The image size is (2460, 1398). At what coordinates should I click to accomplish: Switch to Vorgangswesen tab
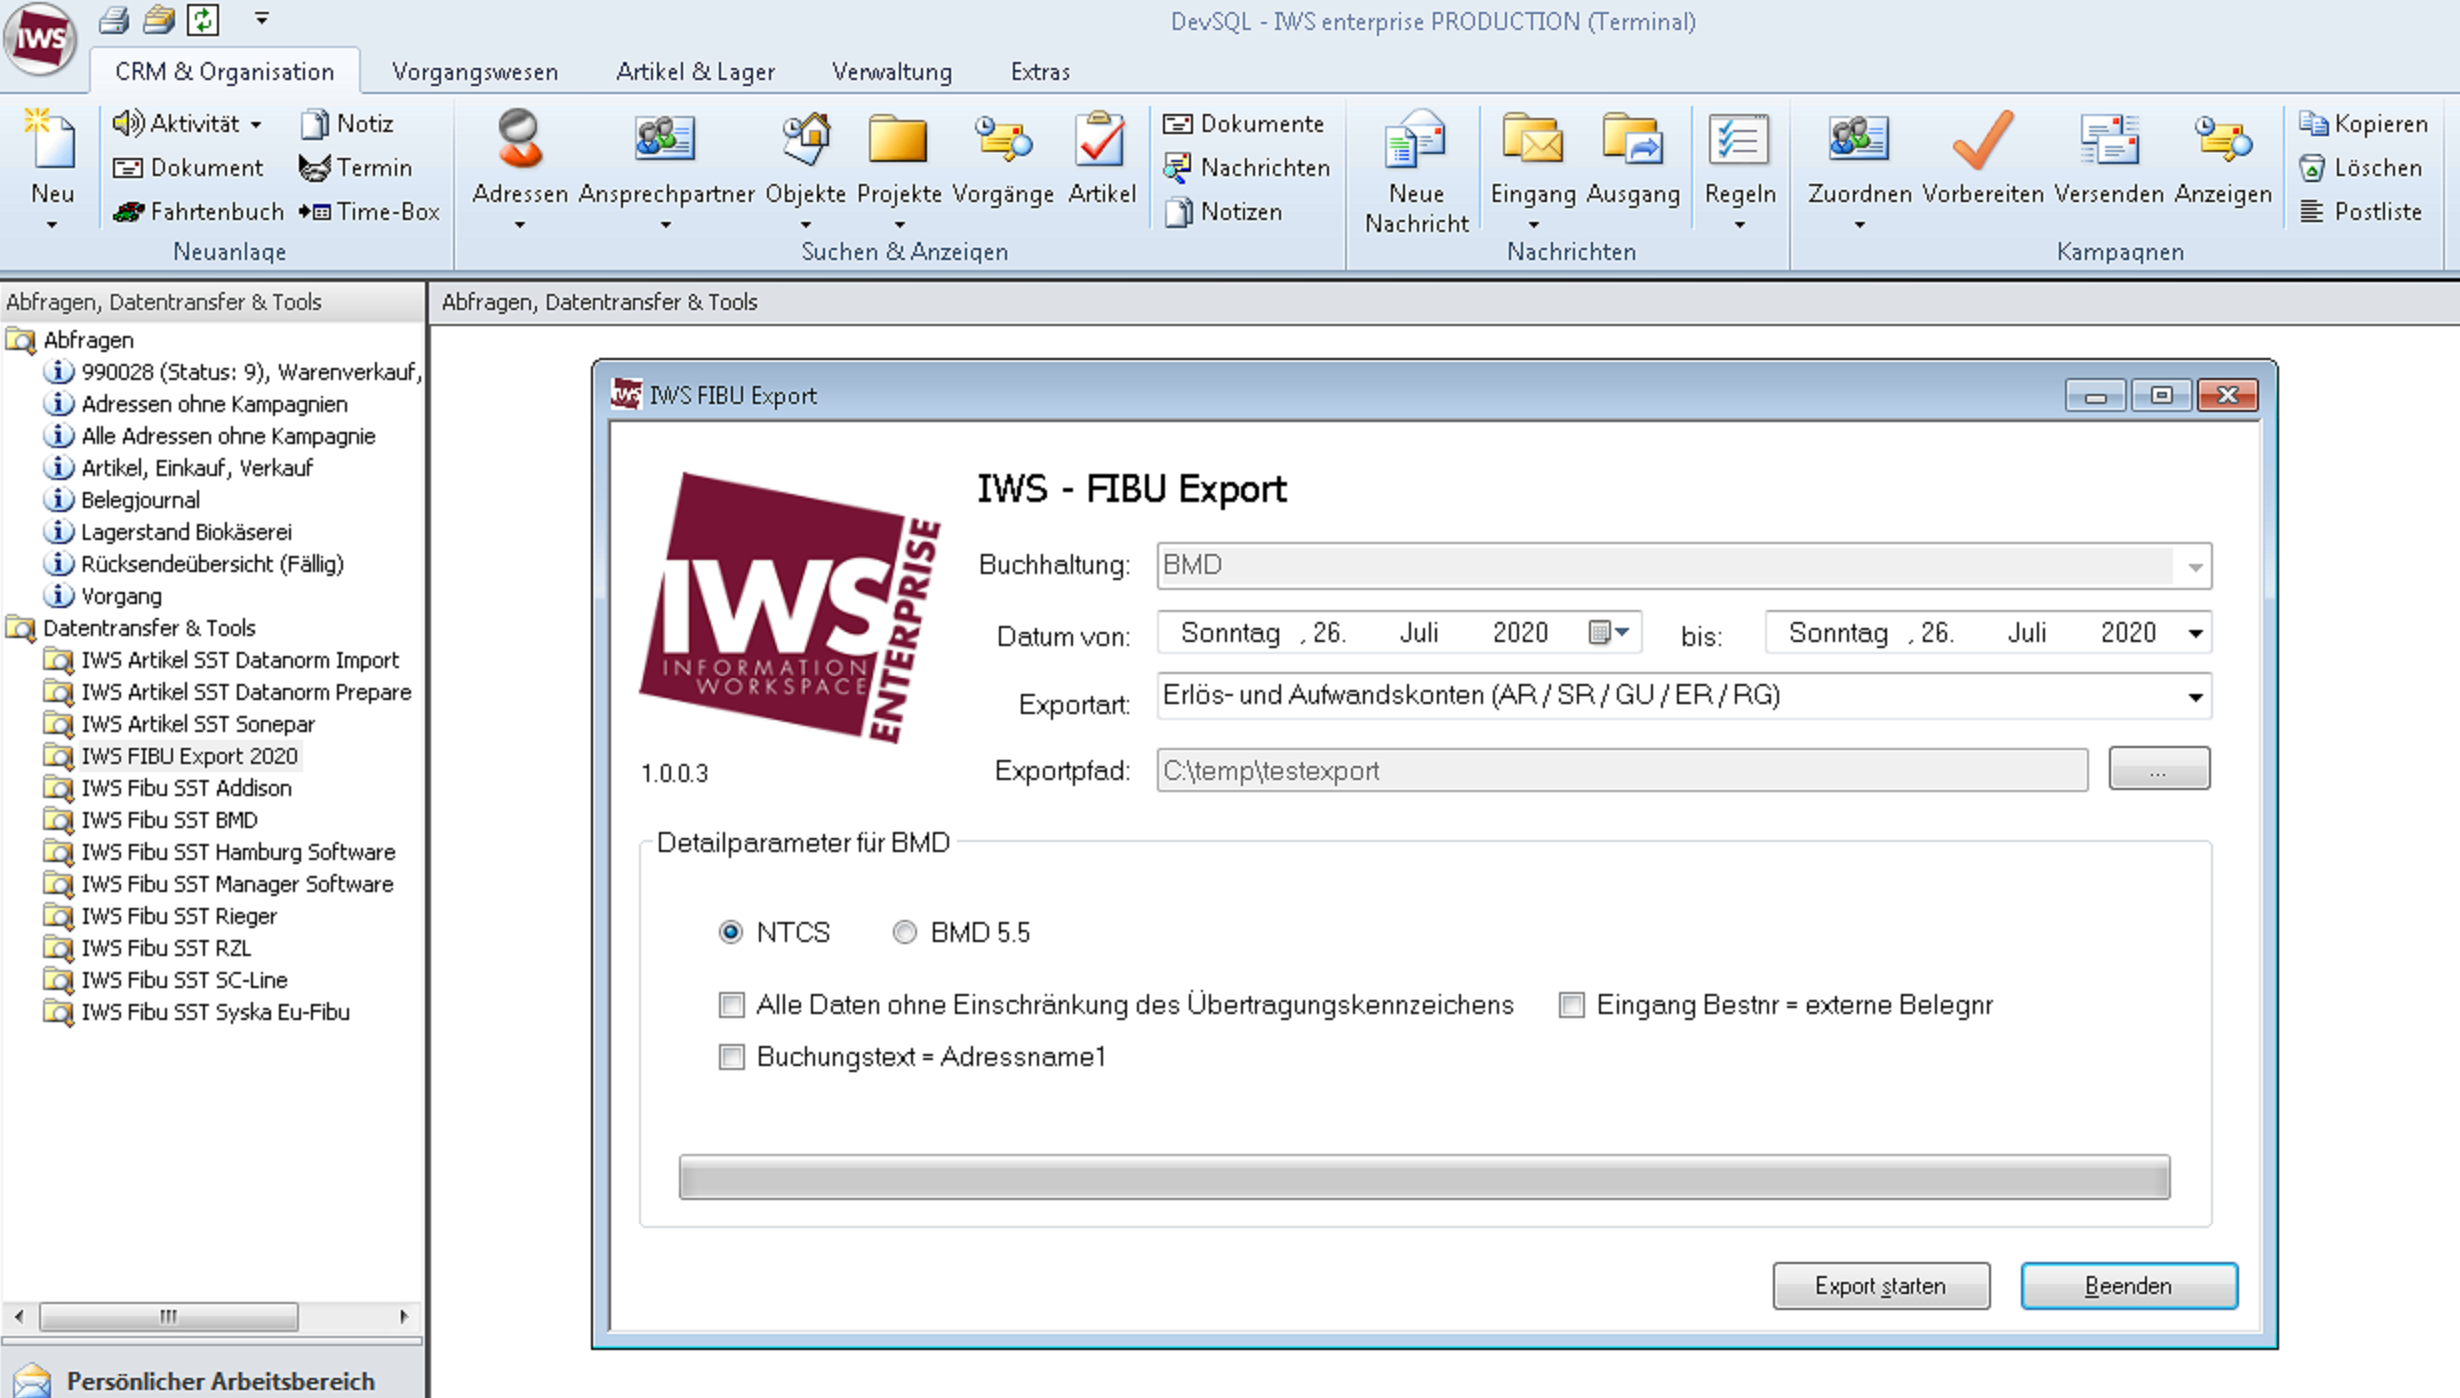pos(475,72)
